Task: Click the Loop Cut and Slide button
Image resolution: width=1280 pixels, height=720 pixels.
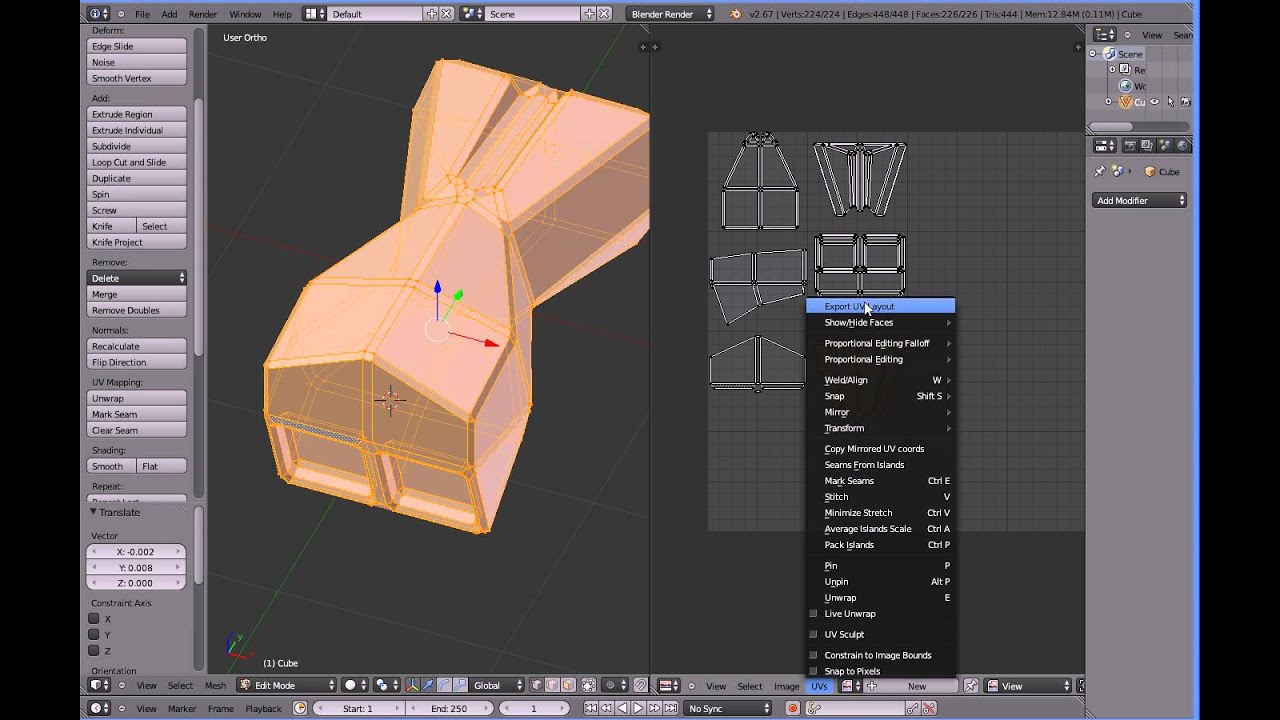Action: point(137,162)
